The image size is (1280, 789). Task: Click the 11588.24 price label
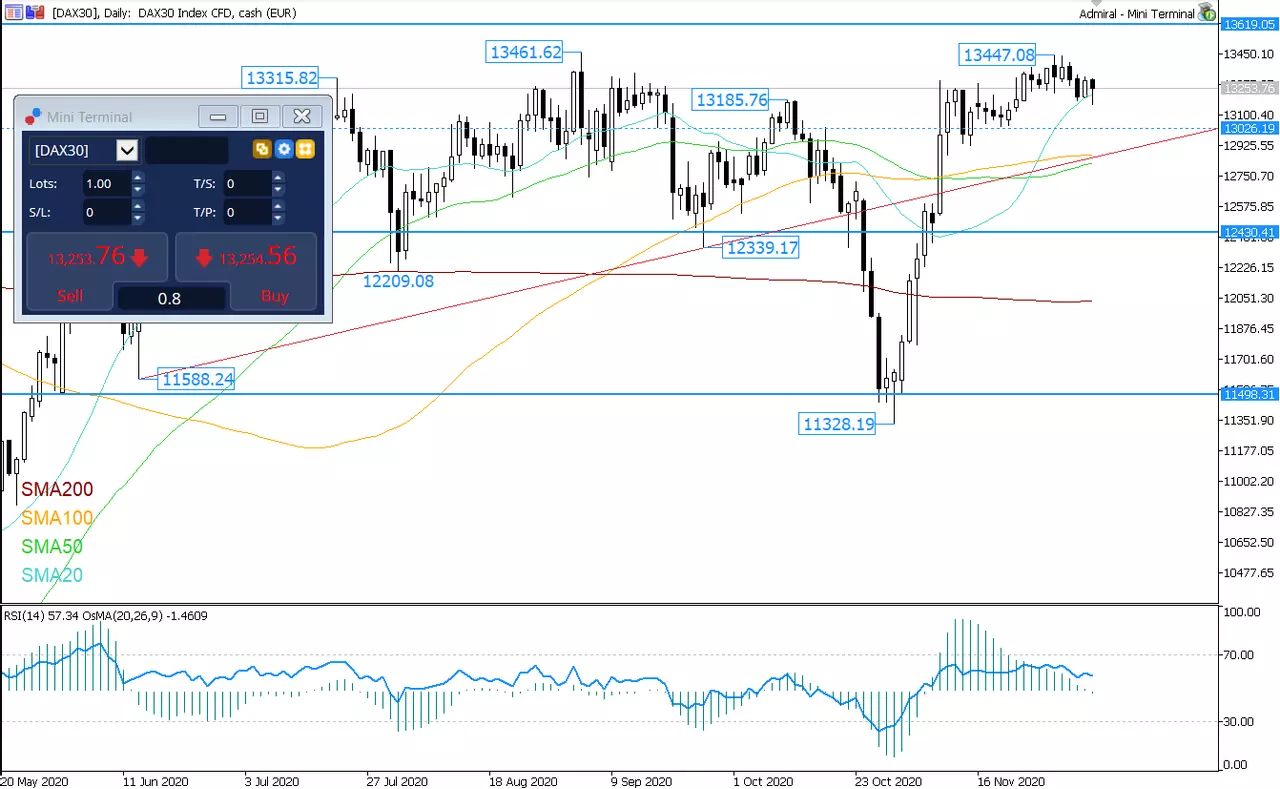tap(197, 379)
